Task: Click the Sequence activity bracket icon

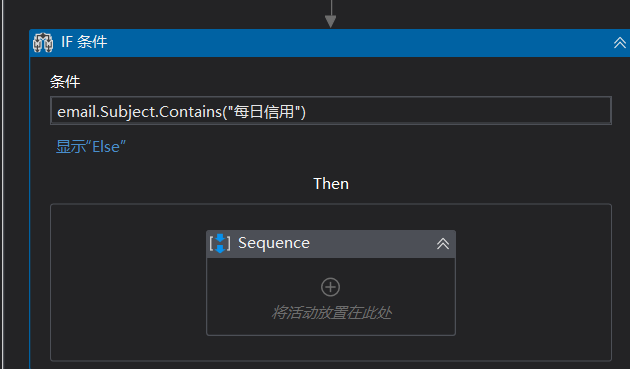Action: pos(220,243)
